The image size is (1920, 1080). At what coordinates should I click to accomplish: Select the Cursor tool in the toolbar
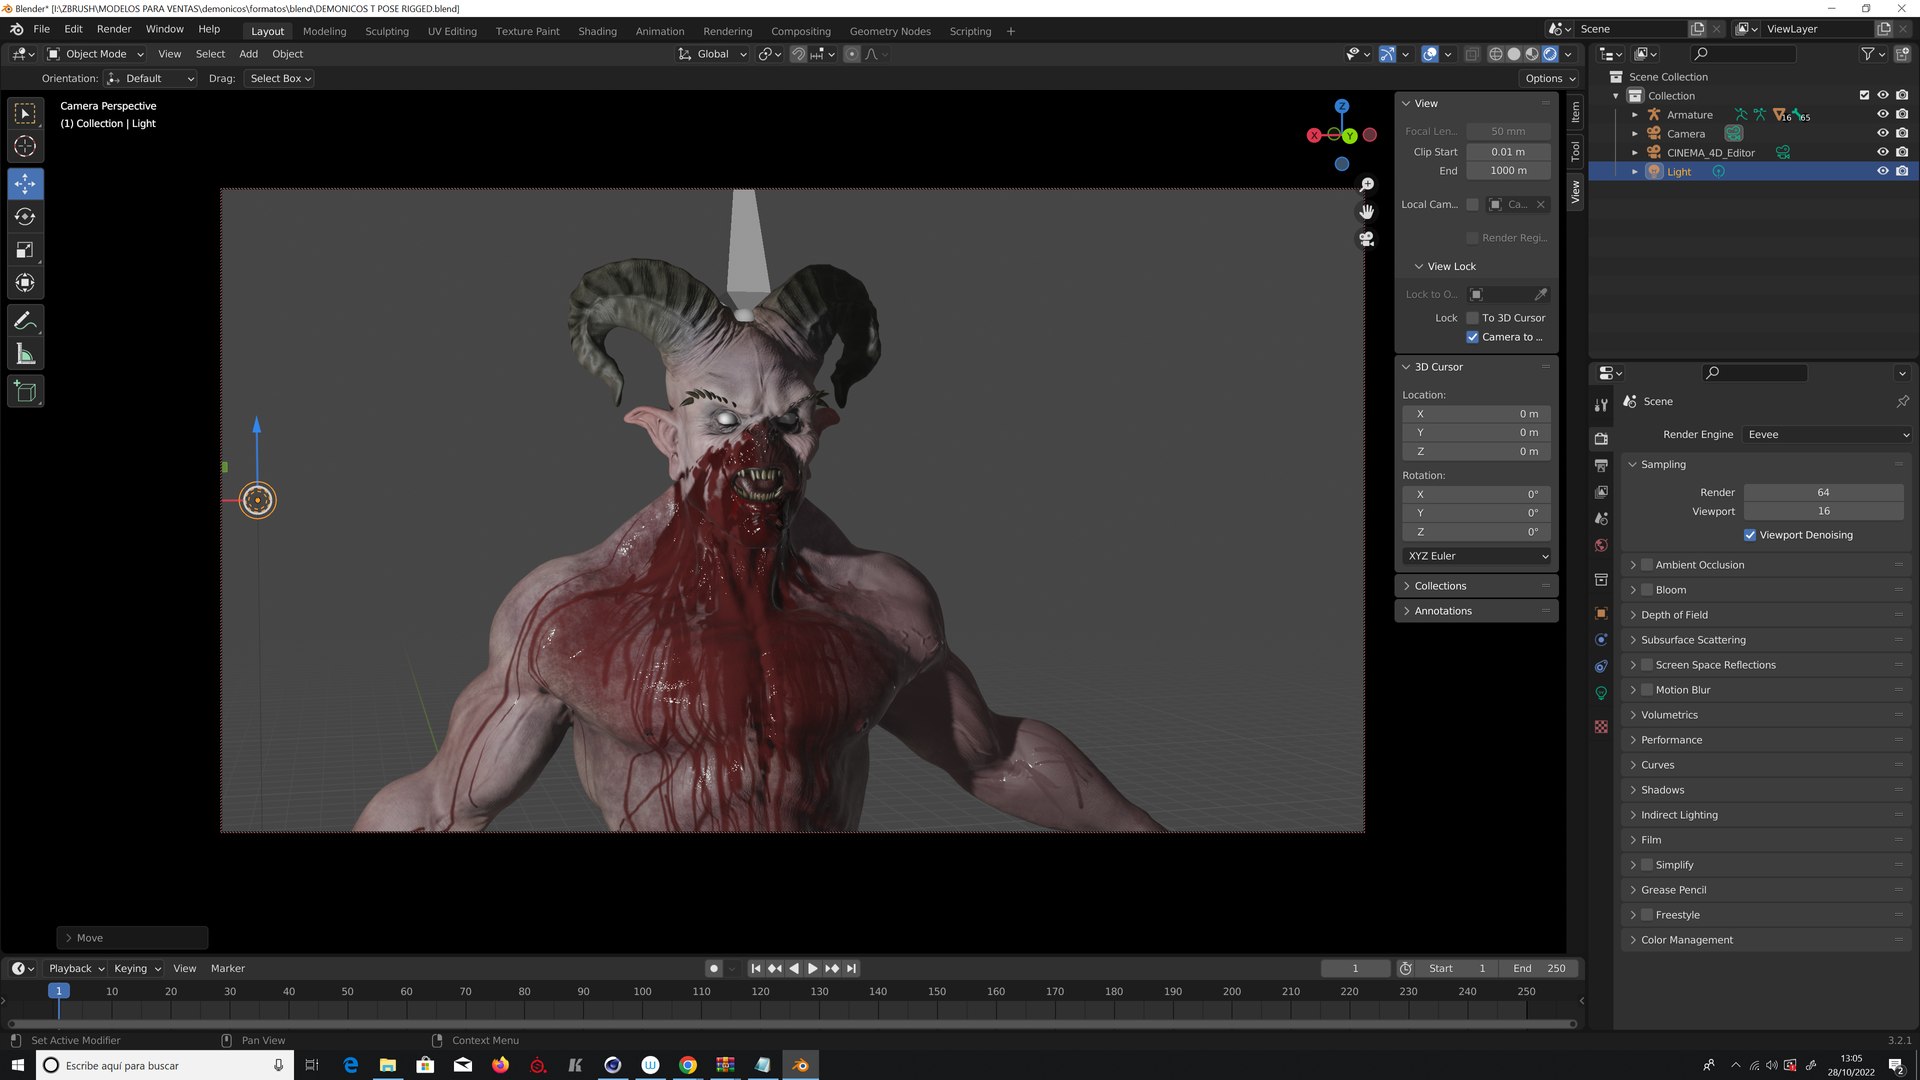coord(25,146)
